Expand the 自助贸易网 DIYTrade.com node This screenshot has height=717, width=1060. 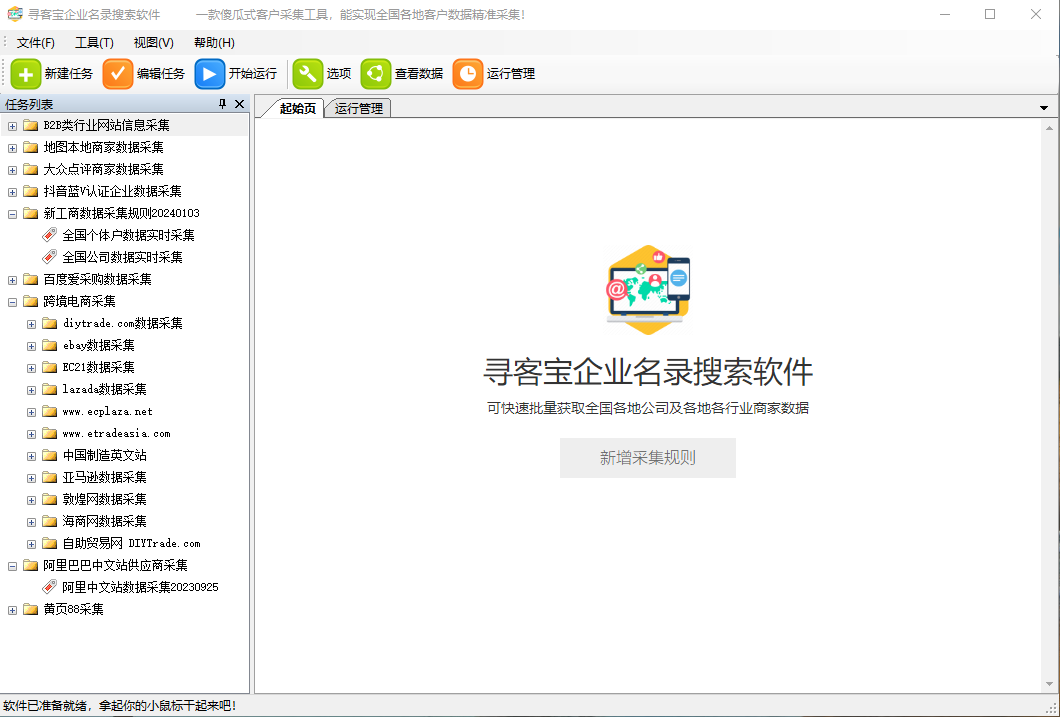click(31, 544)
